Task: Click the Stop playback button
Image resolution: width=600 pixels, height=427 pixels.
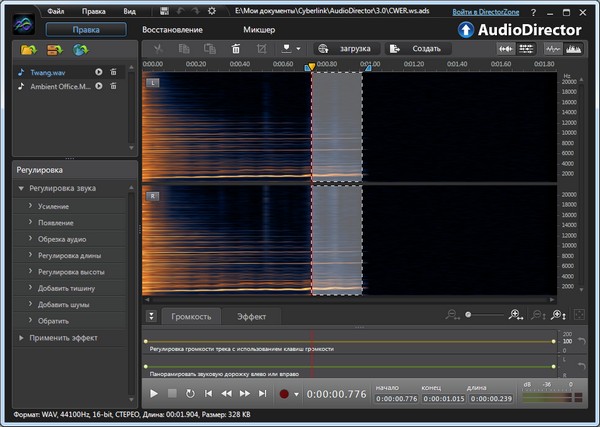Action: click(171, 394)
